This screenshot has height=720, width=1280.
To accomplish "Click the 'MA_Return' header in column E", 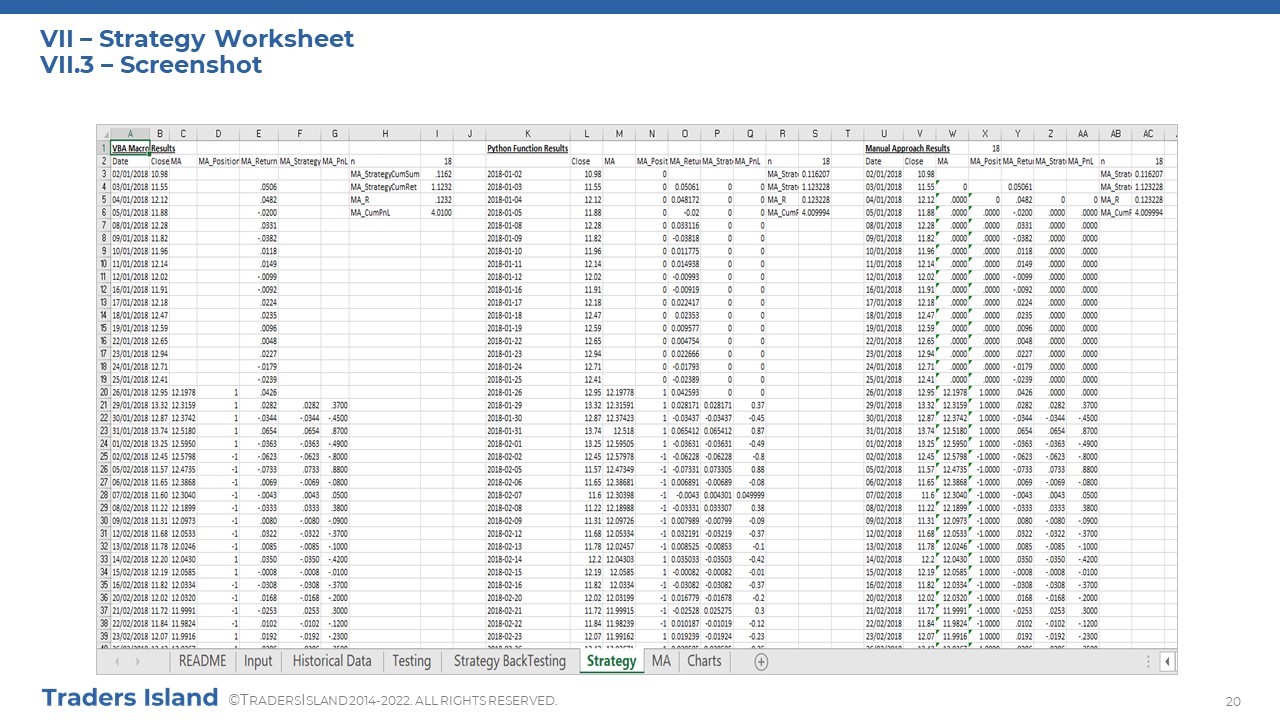I will [x=258, y=160].
